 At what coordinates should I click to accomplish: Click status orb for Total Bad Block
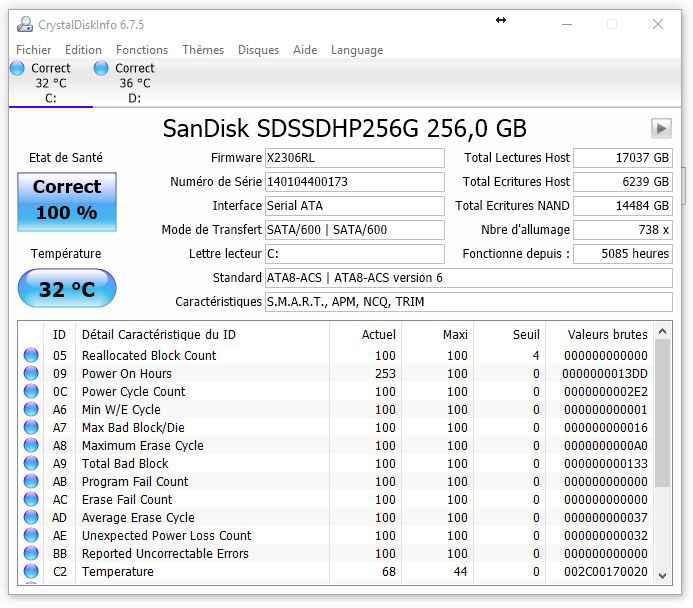tap(31, 464)
